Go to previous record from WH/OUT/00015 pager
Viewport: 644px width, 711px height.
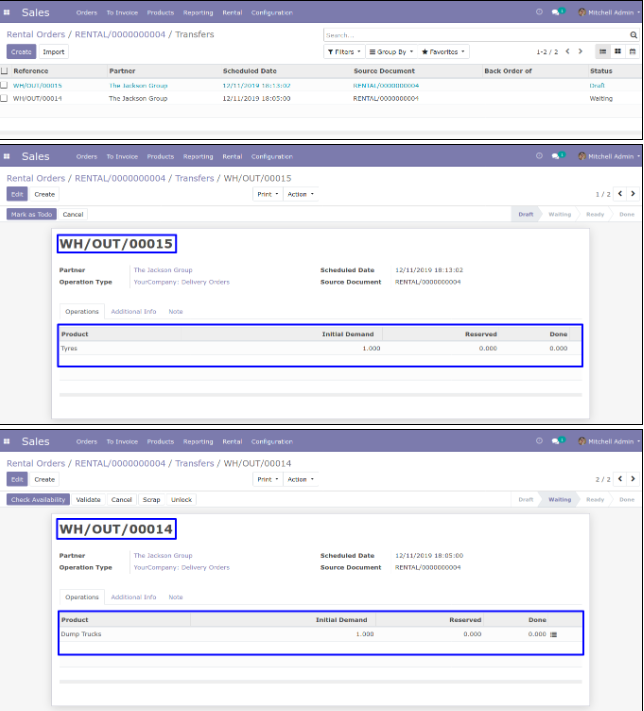tap(620, 194)
